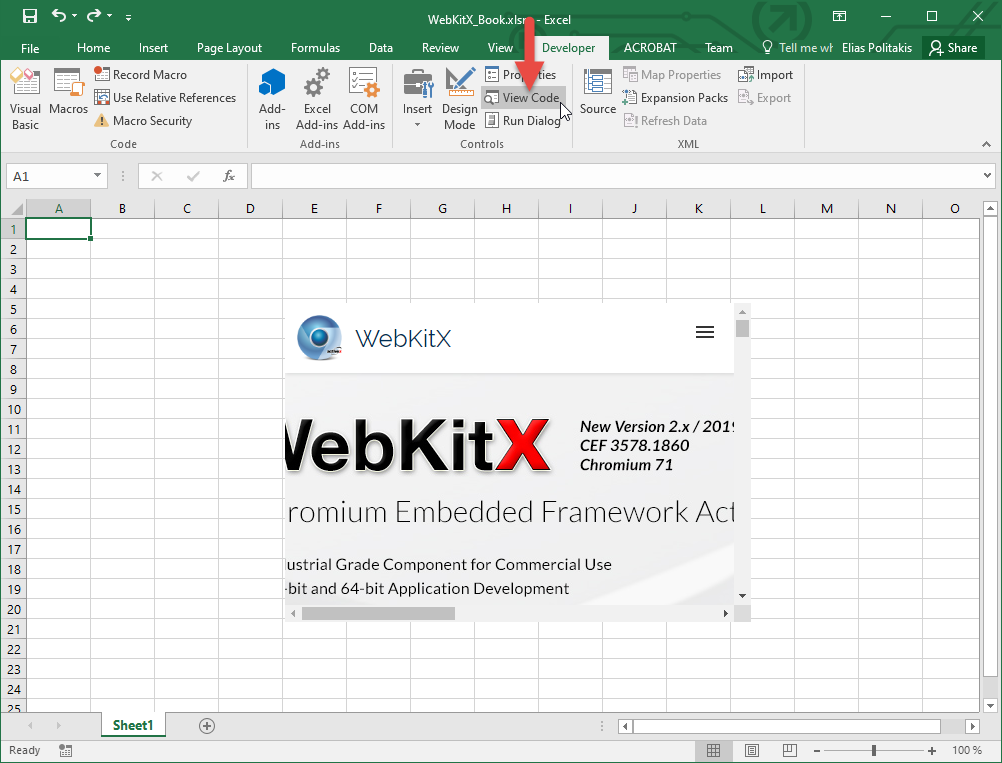Click the macro recording status bar icon

coord(65,750)
